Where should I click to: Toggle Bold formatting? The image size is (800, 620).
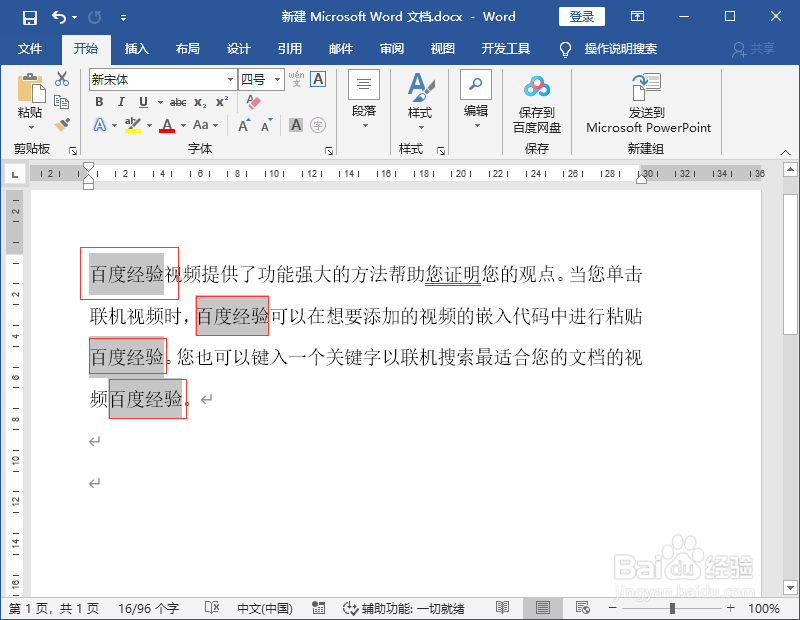[99, 102]
